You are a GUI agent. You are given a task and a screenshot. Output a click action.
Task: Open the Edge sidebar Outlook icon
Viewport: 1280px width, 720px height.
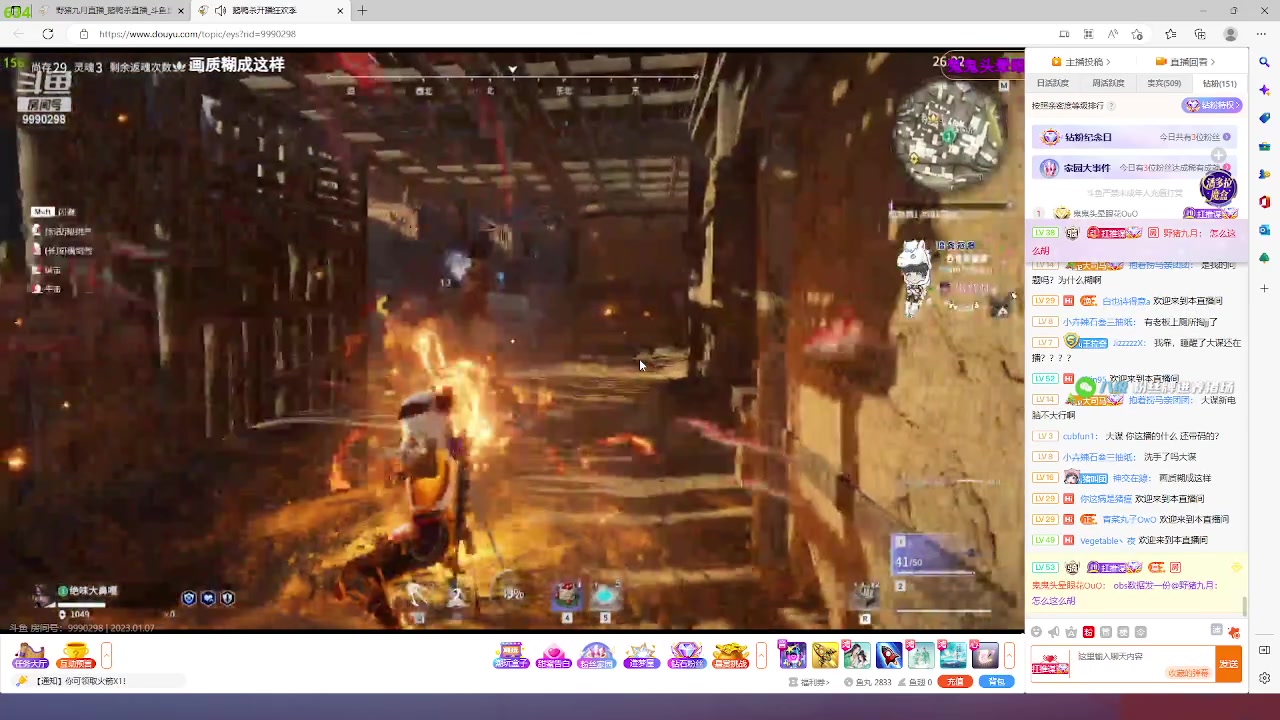tap(1265, 230)
